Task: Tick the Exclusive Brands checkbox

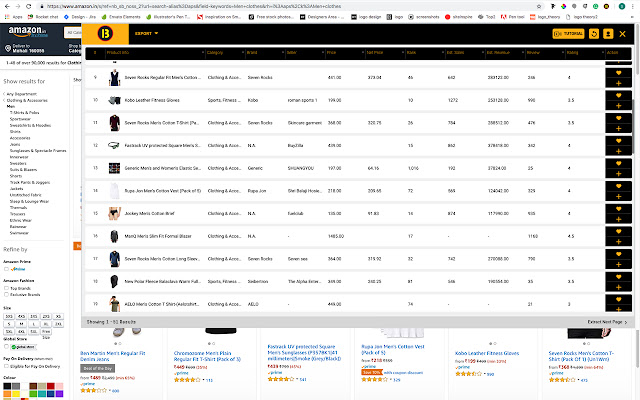Action: coord(6,294)
